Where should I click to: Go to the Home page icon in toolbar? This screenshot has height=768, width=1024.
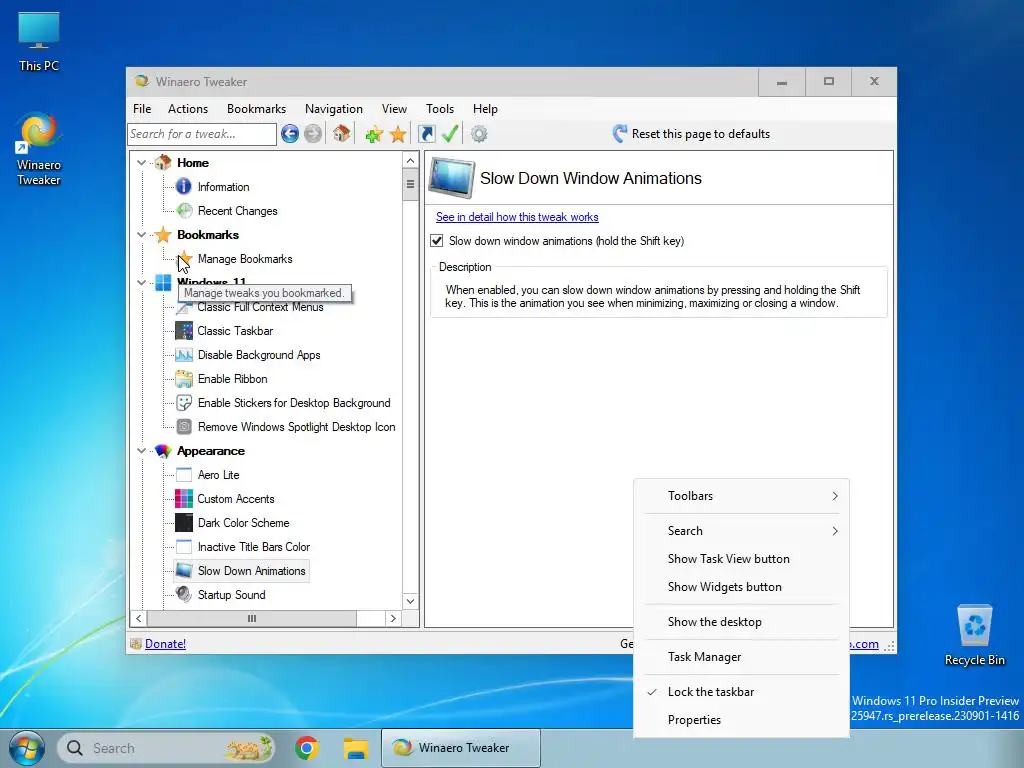point(341,134)
